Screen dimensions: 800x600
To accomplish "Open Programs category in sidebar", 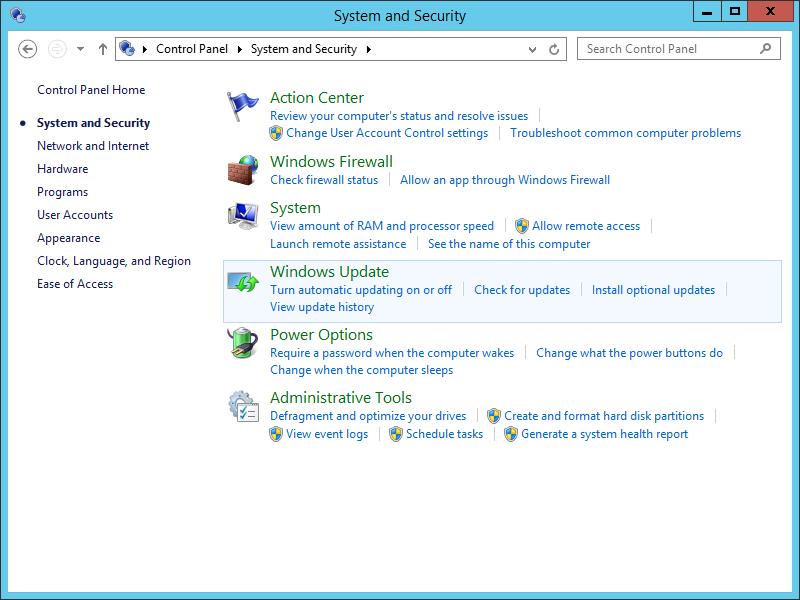I will (x=62, y=192).
